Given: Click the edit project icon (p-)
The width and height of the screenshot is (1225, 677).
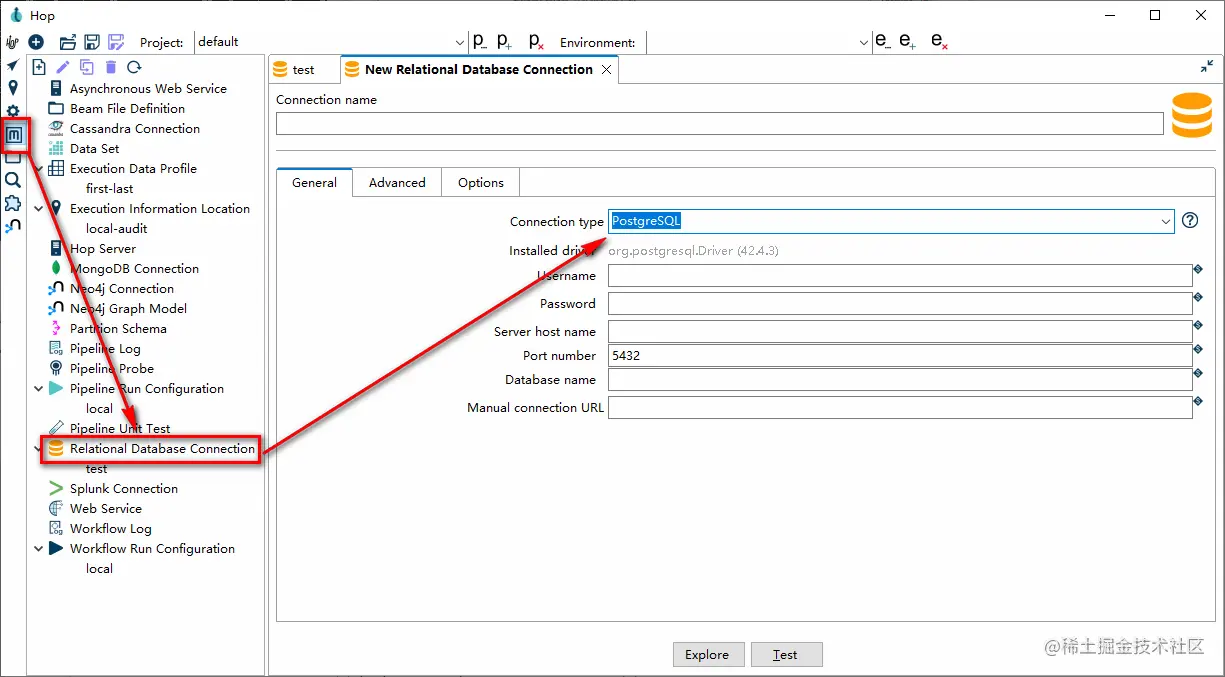Looking at the screenshot, I should click(x=480, y=42).
